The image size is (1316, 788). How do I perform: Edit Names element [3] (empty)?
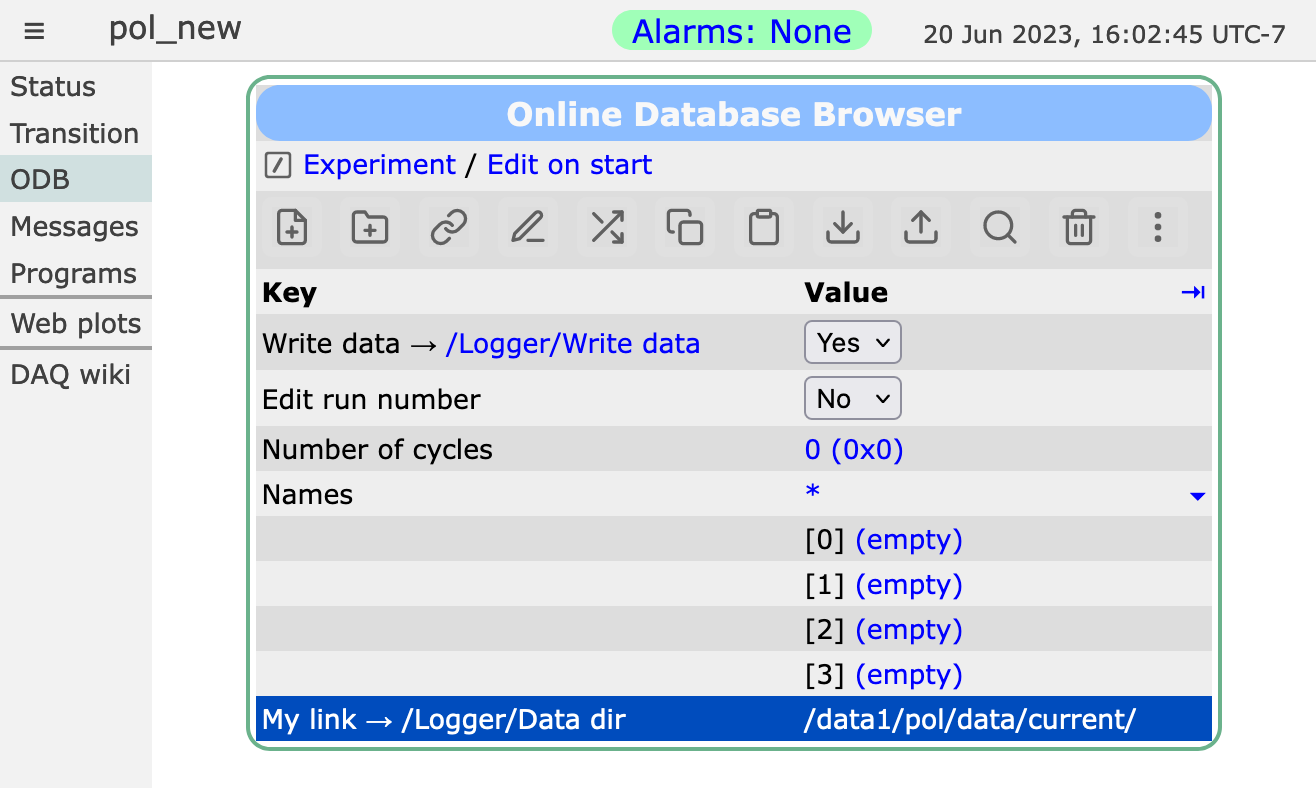[909, 675]
